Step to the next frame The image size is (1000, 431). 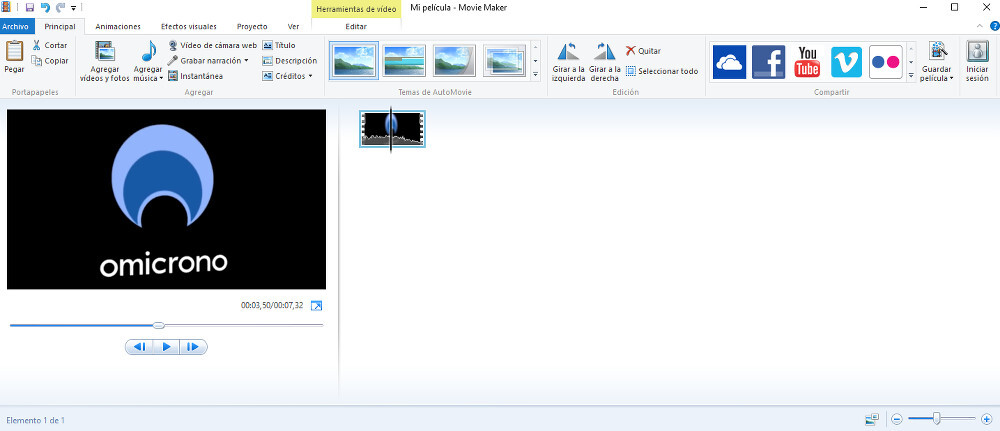pyautogui.click(x=193, y=347)
